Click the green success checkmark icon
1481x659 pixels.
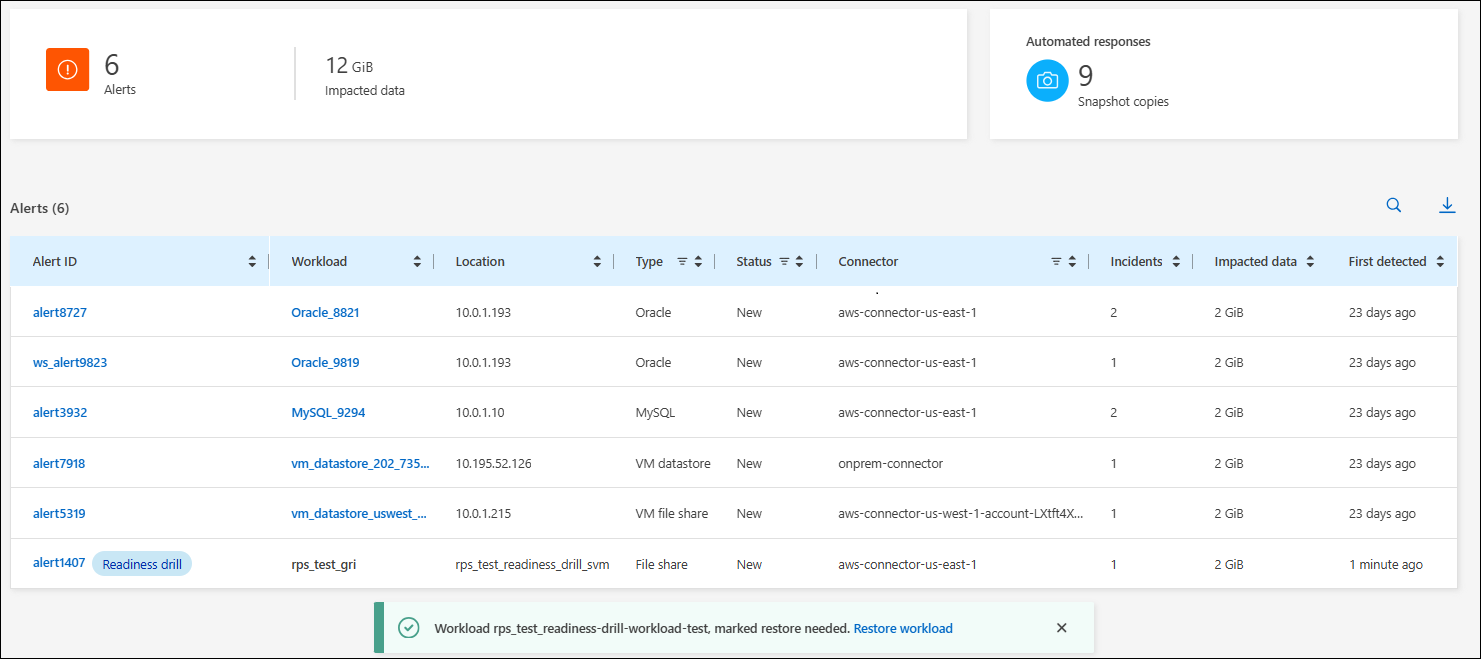click(408, 628)
